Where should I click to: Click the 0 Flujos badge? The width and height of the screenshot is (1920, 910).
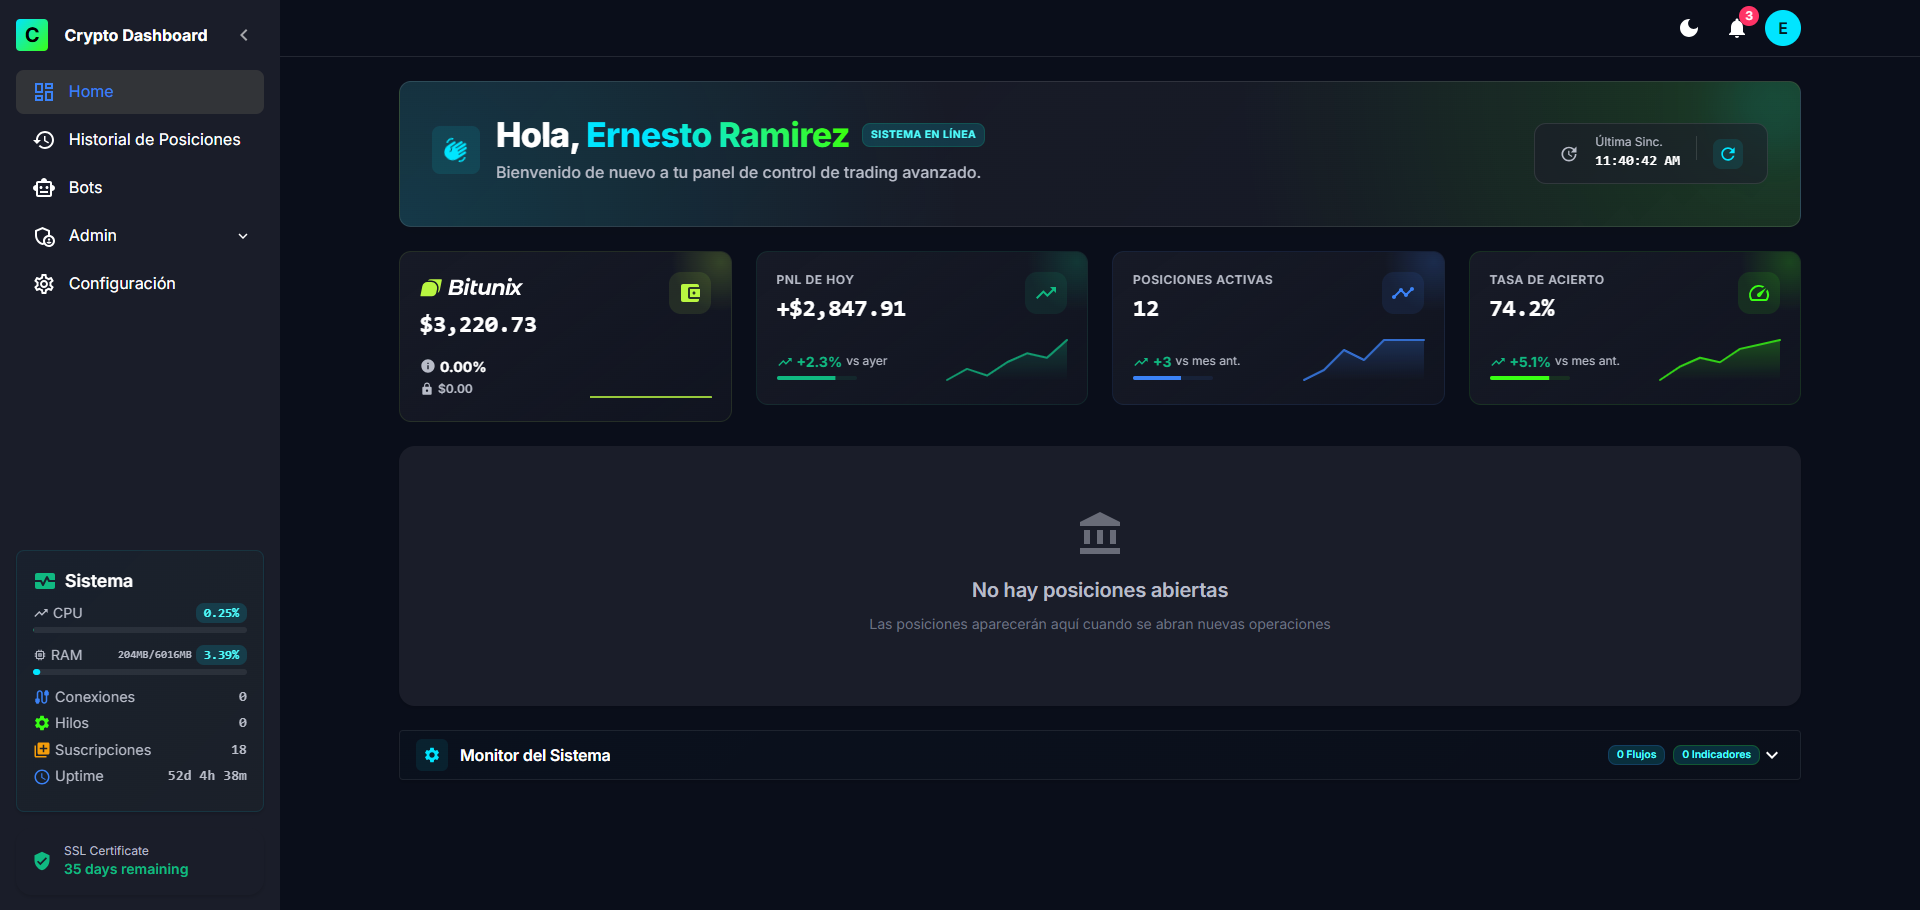pos(1635,755)
